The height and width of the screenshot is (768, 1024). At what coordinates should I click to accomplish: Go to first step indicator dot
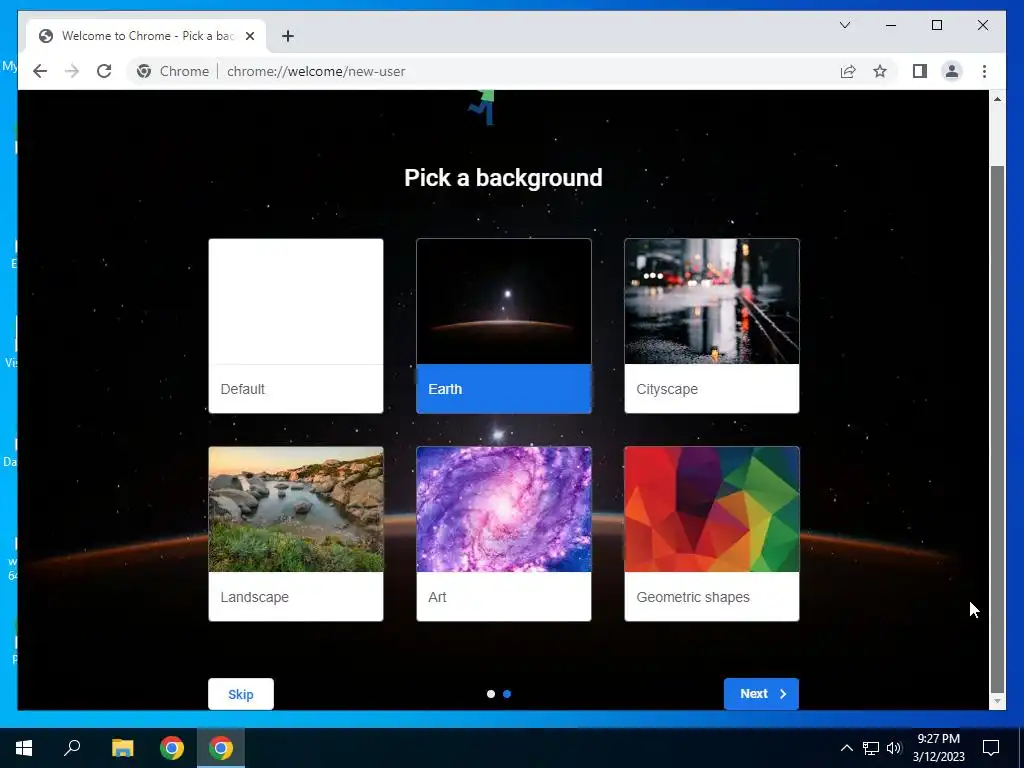coord(491,694)
